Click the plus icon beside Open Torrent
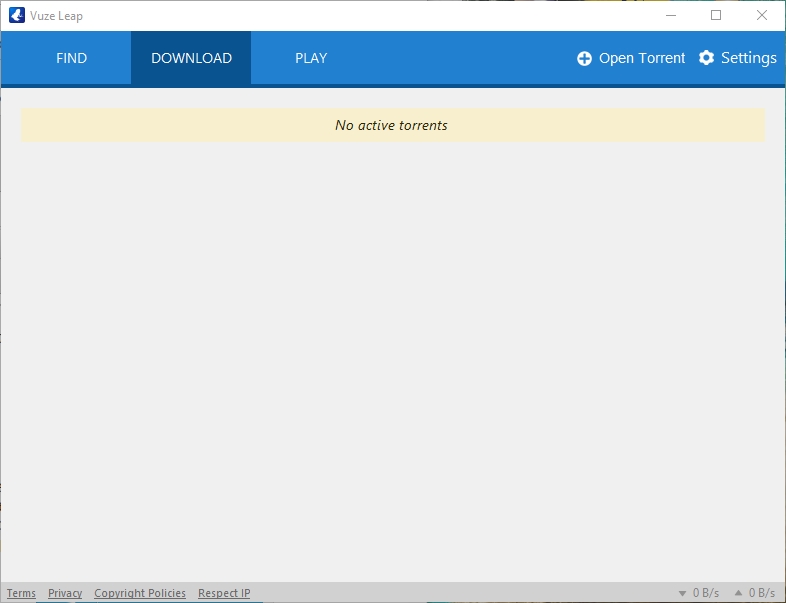Image resolution: width=786 pixels, height=603 pixels. [584, 59]
